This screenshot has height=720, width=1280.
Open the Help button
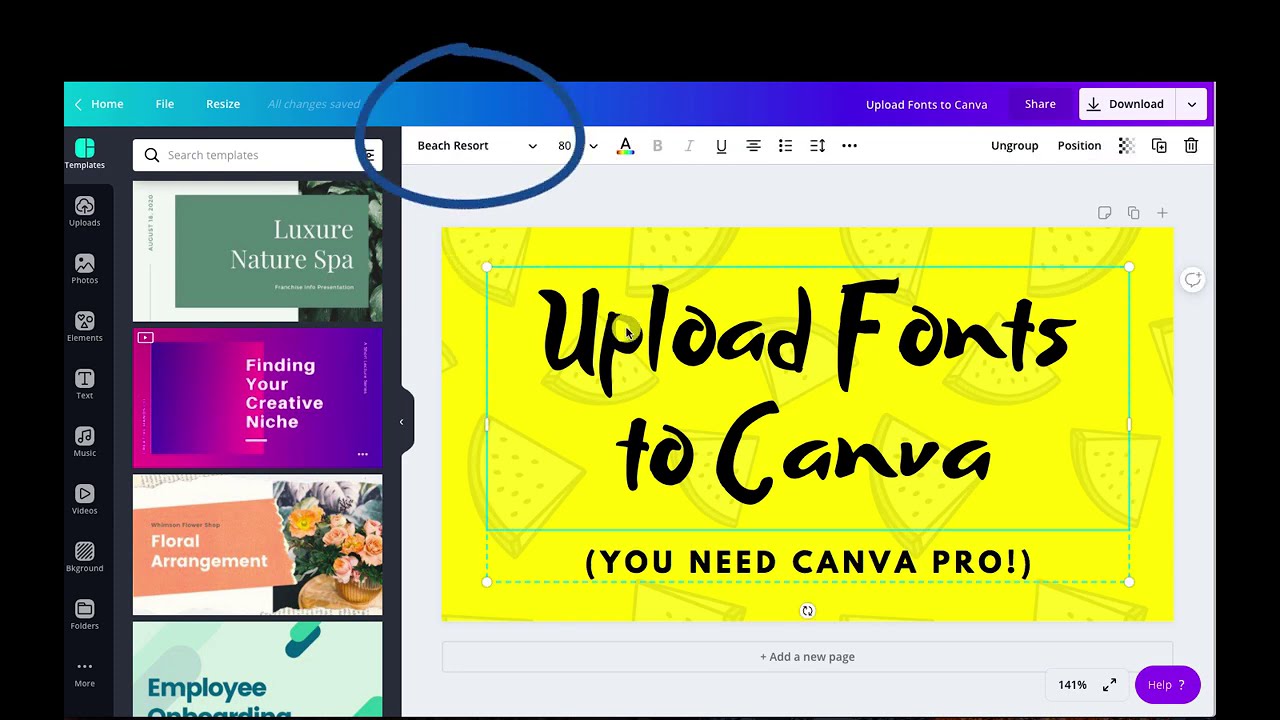tap(1167, 685)
